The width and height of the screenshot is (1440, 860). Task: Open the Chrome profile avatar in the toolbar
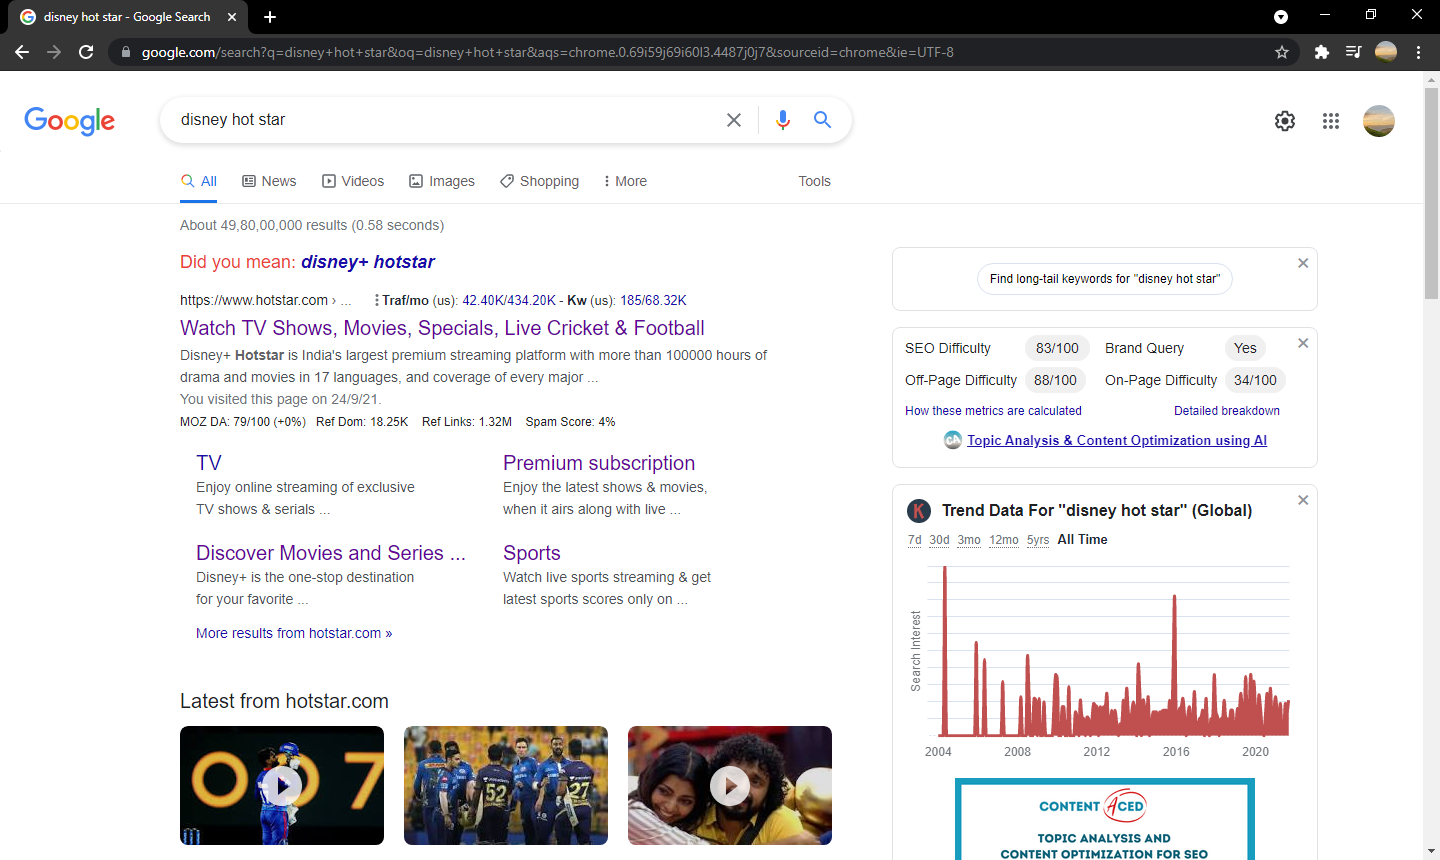(x=1386, y=52)
